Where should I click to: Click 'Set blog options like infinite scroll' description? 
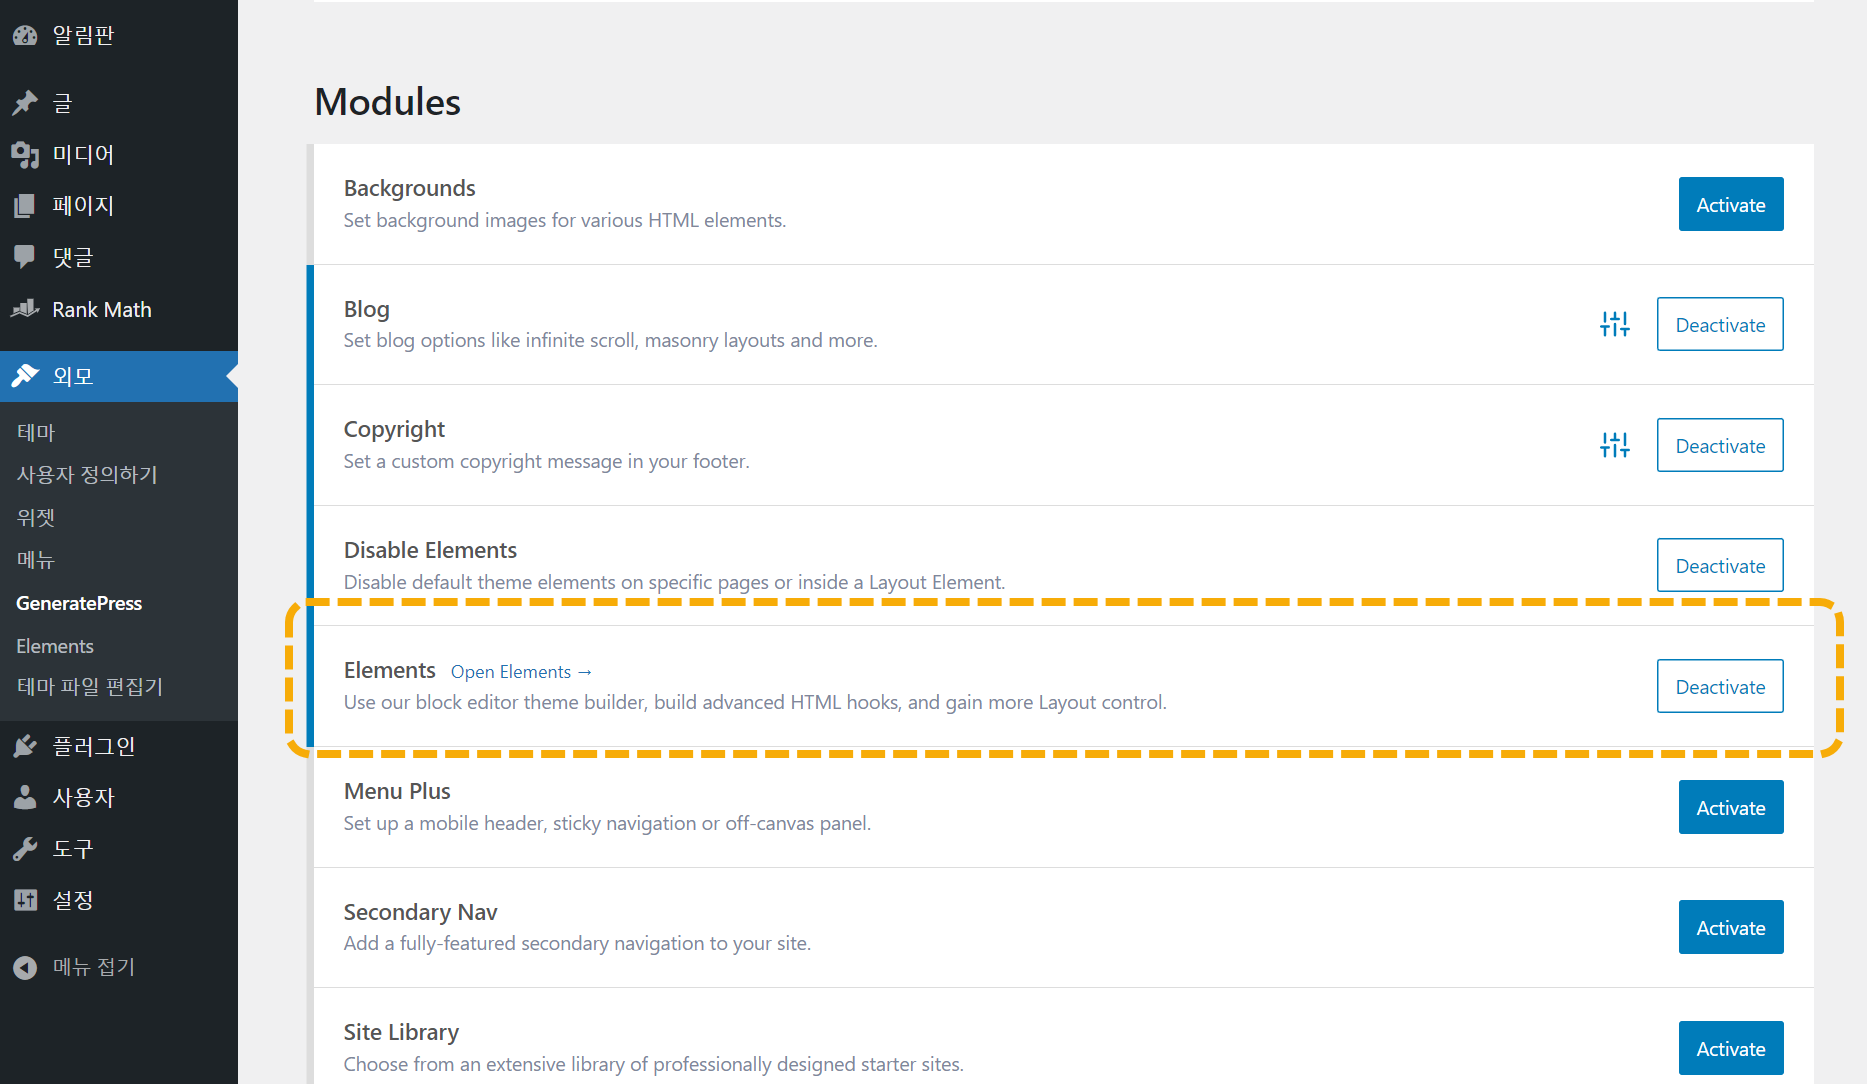[x=610, y=340]
